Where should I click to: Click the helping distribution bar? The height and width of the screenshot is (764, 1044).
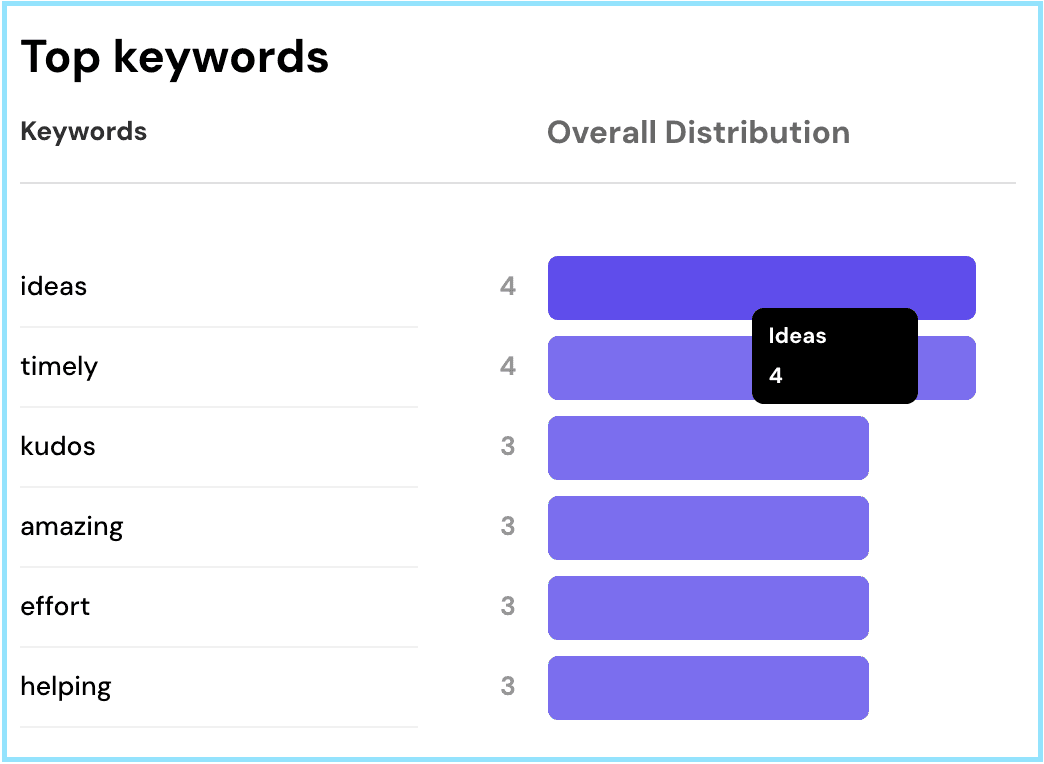point(708,688)
